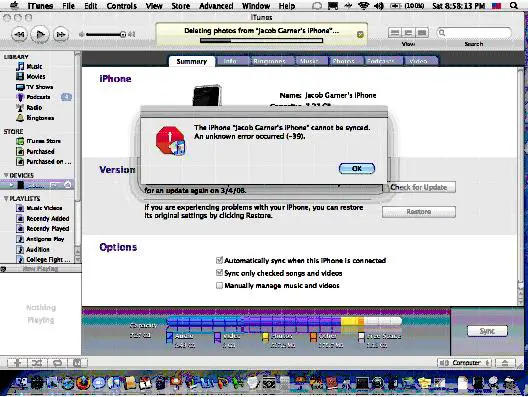
Task: Click the photo deletion progress bar
Action: click(x=261, y=41)
